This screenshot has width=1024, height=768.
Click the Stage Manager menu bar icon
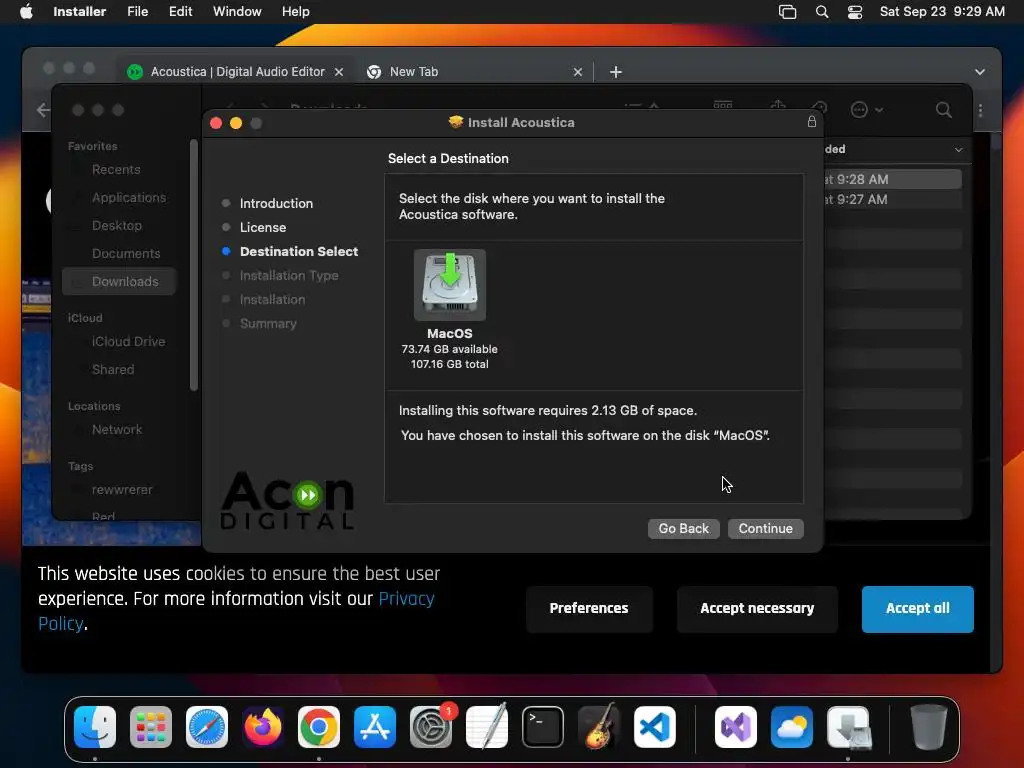pyautogui.click(x=788, y=12)
